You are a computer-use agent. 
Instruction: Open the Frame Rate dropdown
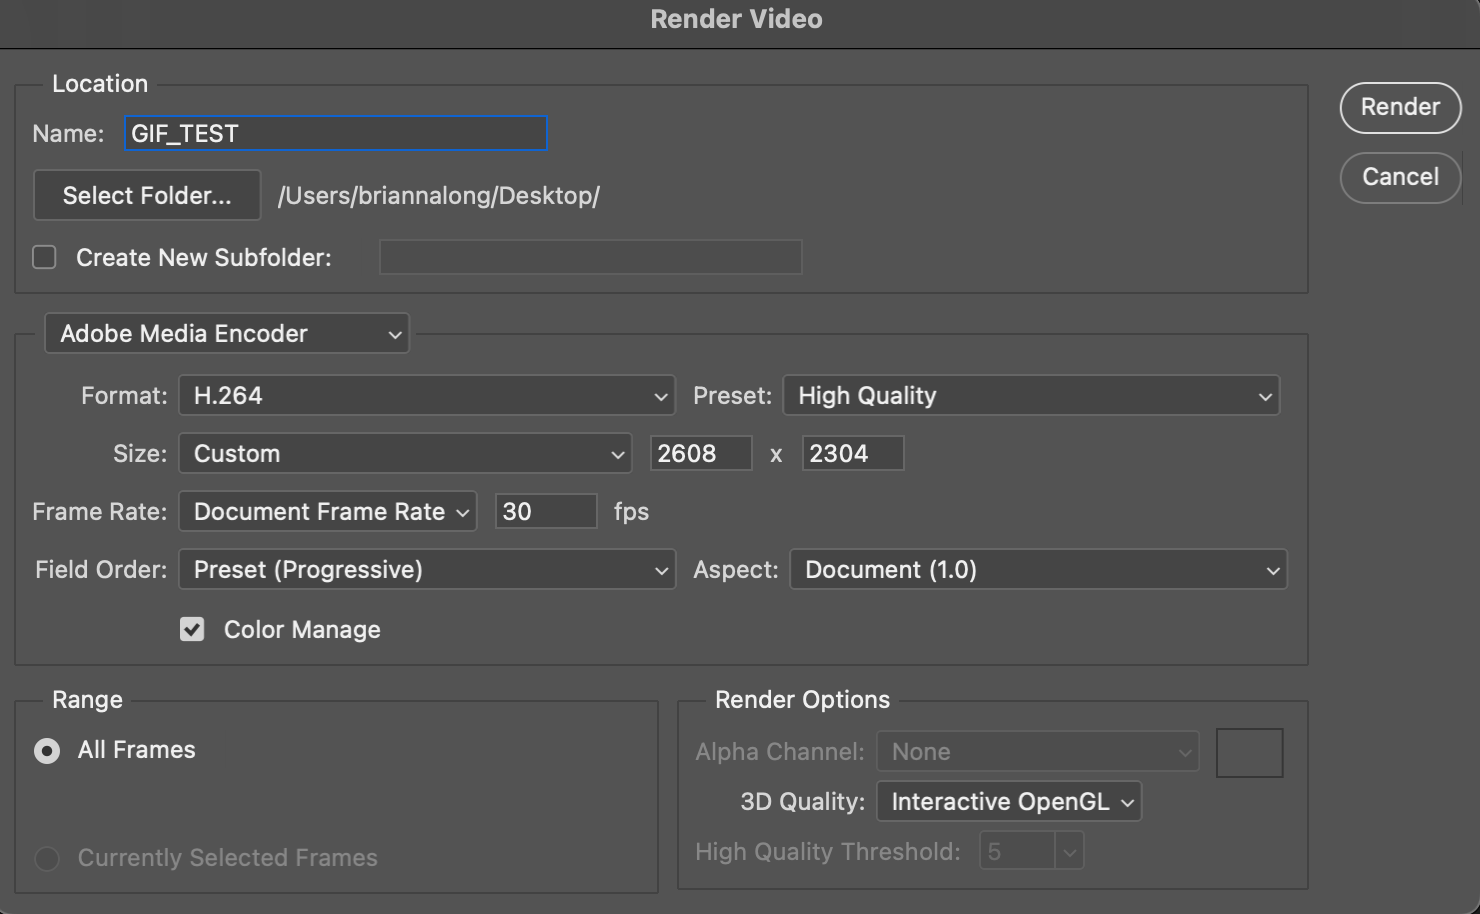[327, 511]
